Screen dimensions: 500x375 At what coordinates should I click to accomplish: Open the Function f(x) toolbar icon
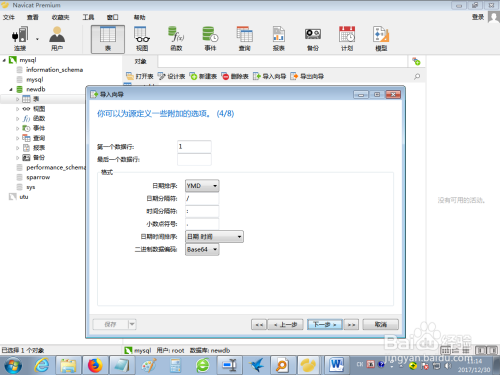(x=176, y=39)
